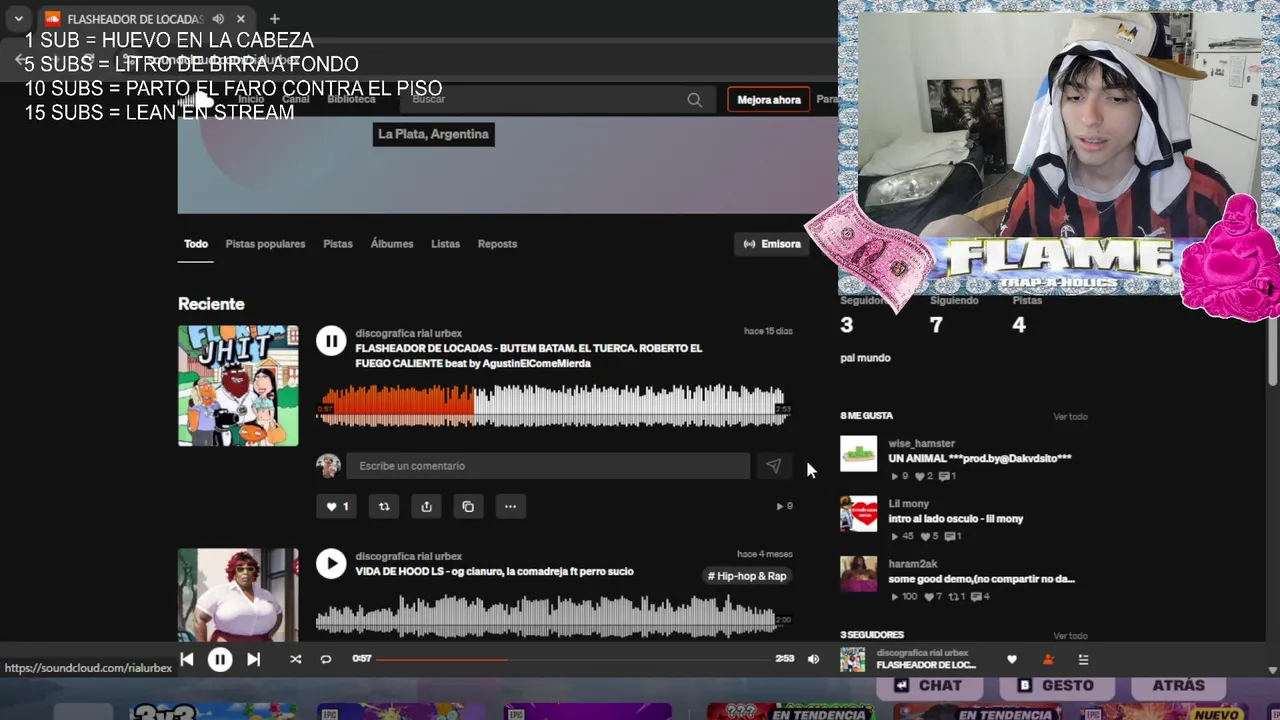
Task: Open 'Ver todo' for 8 ME GUSTA
Action: click(1070, 416)
